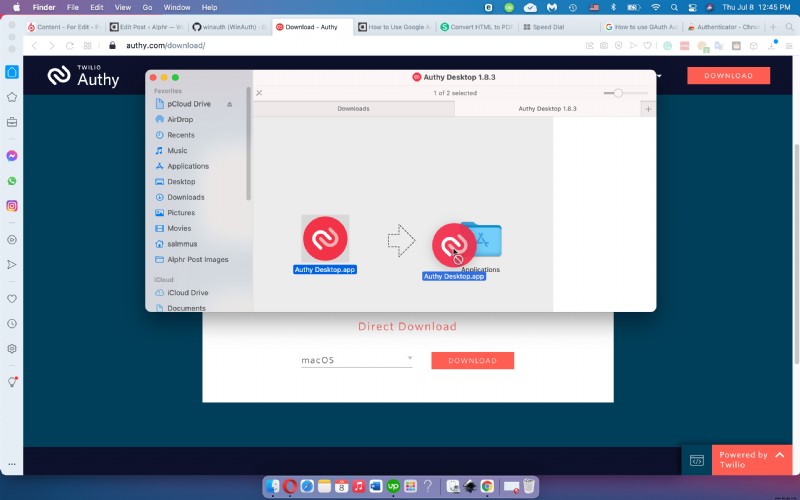Switch to Authy Desktop 1.8.3 Finder tab
This screenshot has width=800, height=500.
(547, 109)
